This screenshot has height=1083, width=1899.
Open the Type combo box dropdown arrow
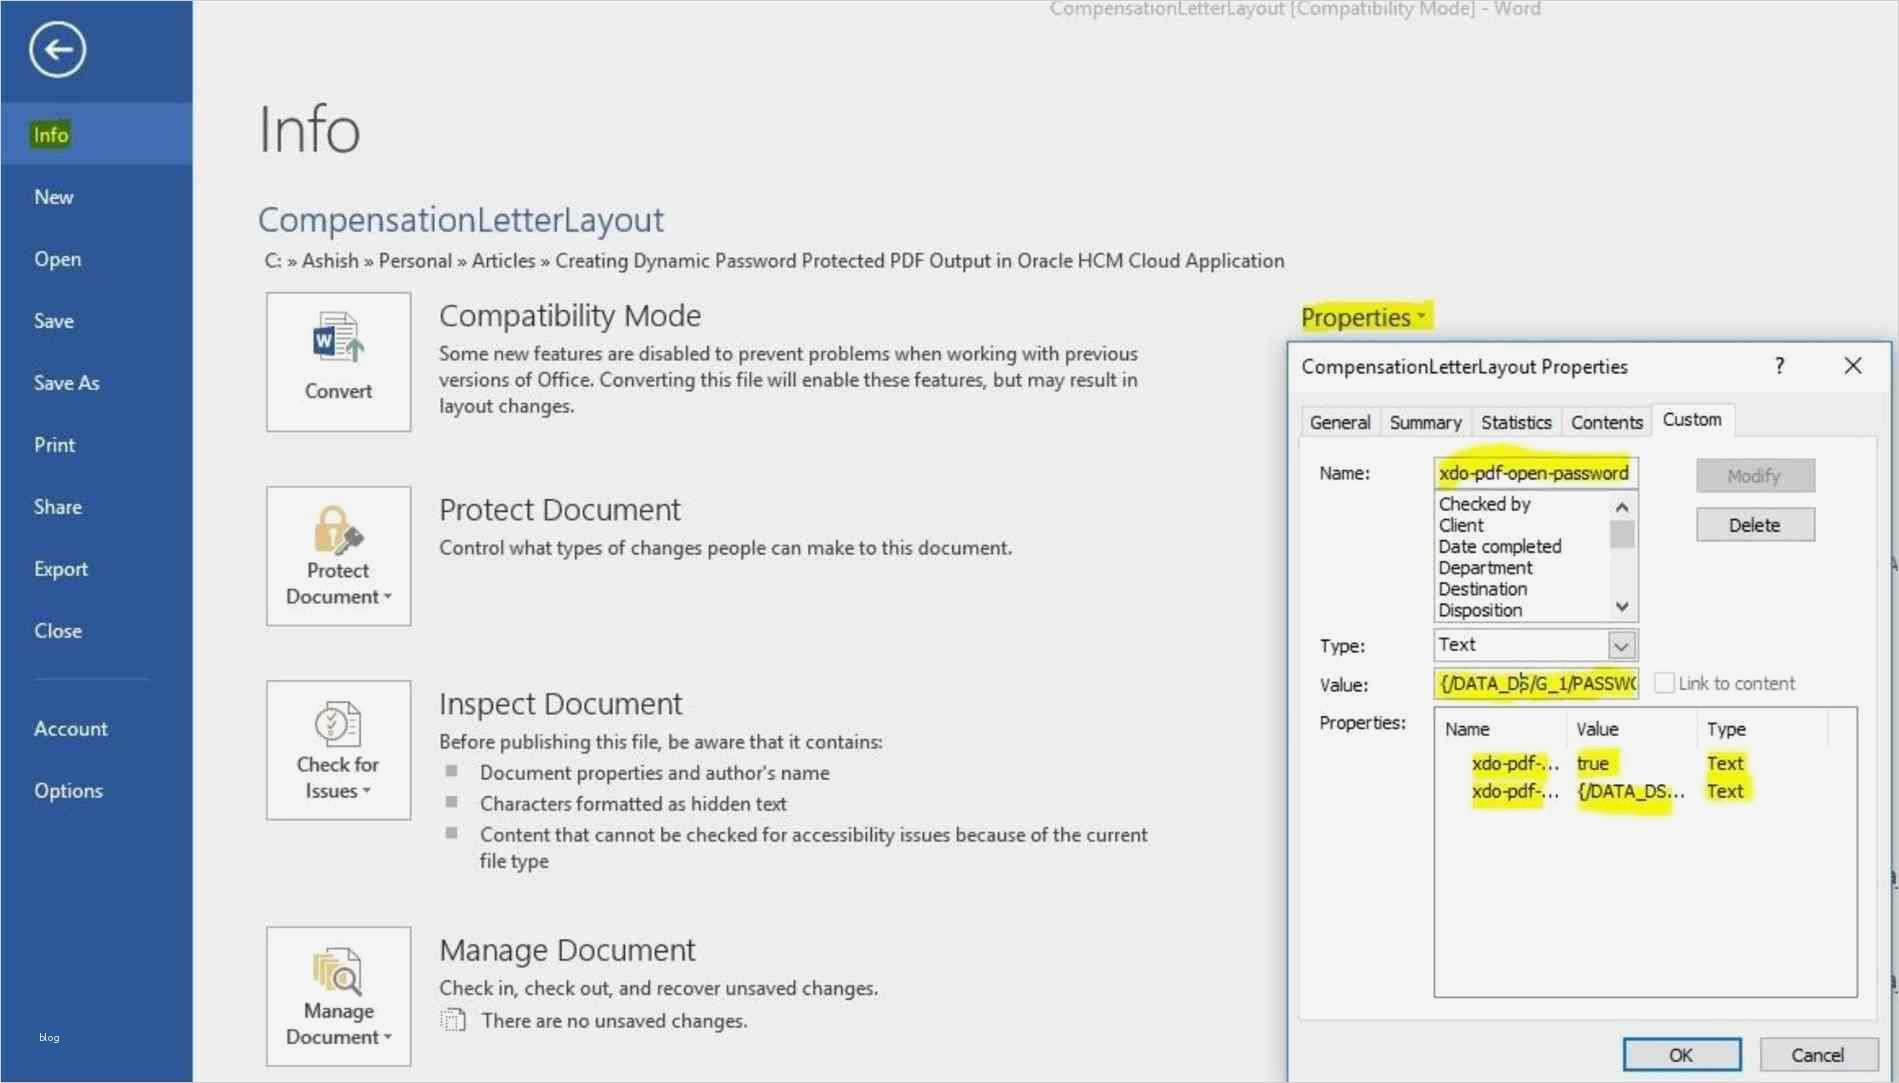(x=1621, y=645)
